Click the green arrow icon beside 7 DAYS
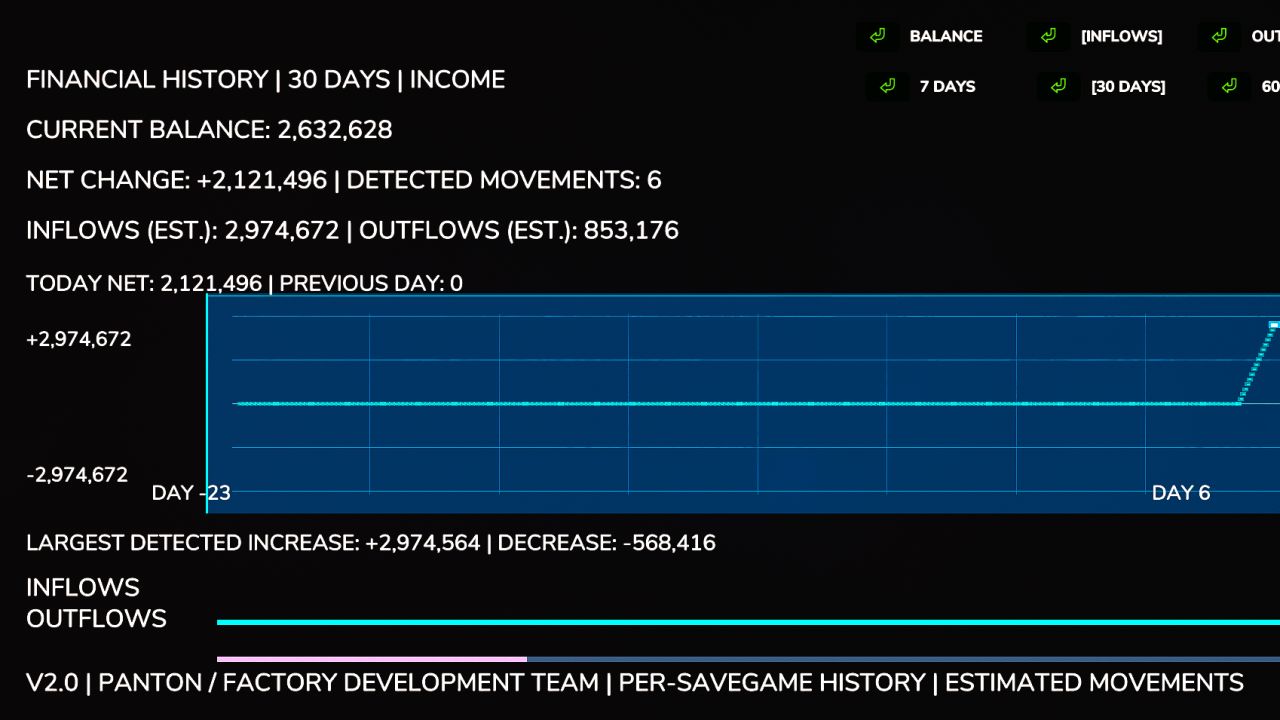Image resolution: width=1280 pixels, height=720 pixels. pos(887,86)
